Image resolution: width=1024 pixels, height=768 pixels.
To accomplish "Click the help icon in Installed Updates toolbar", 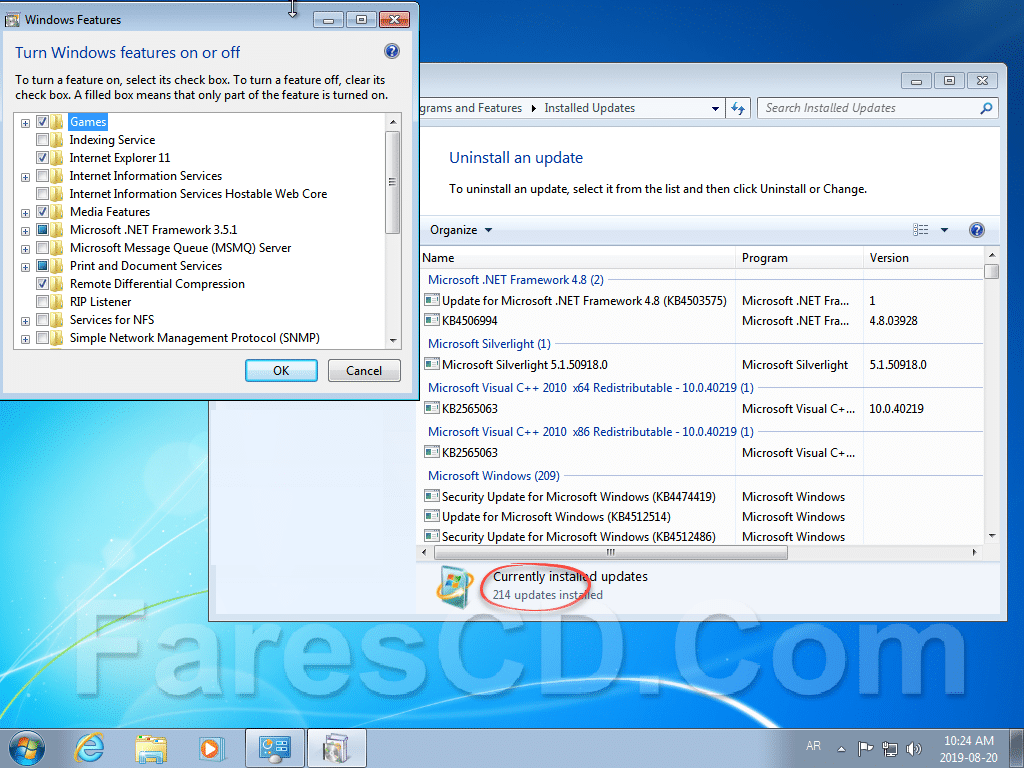I will [x=977, y=230].
